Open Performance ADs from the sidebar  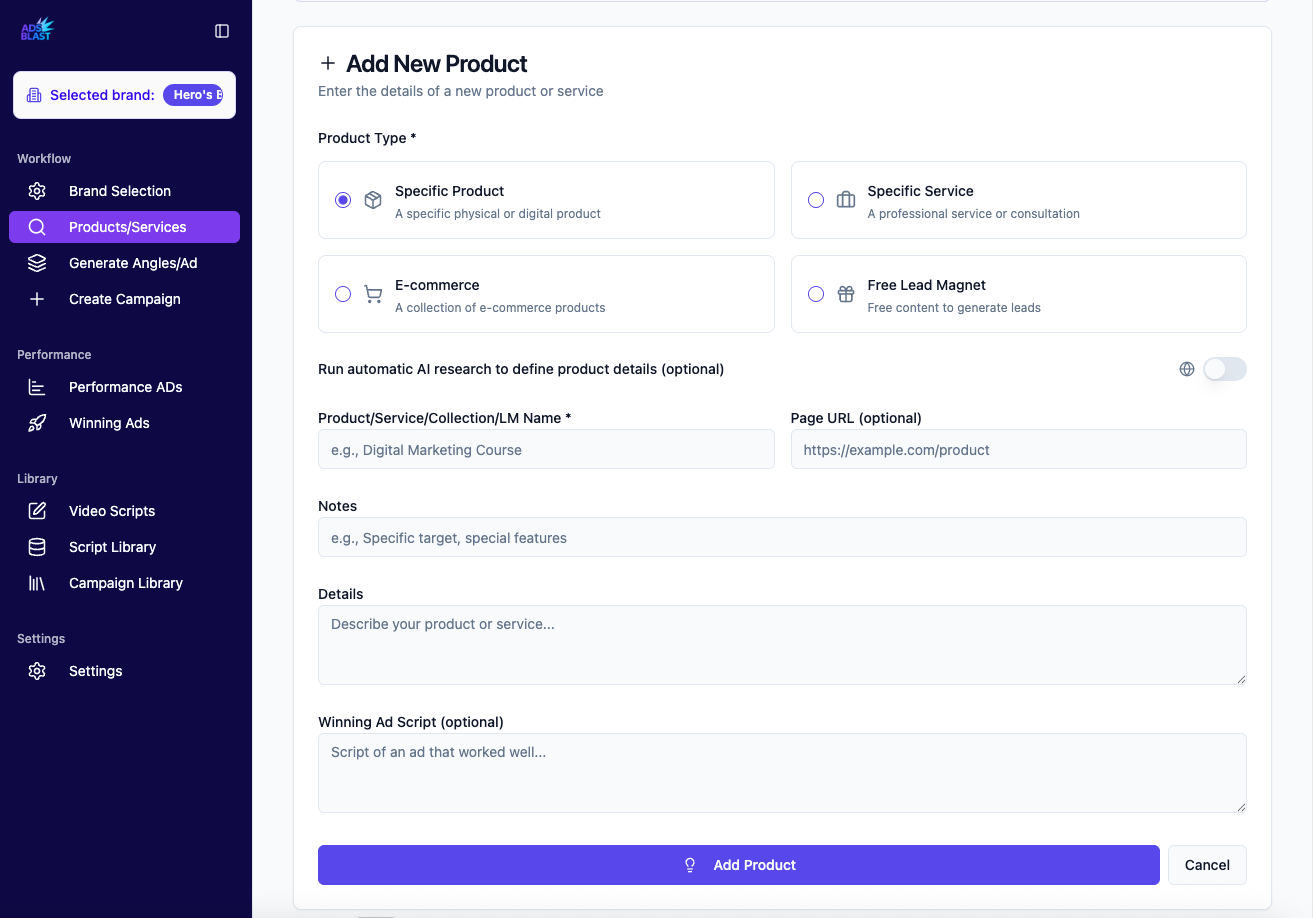pyautogui.click(x=125, y=387)
